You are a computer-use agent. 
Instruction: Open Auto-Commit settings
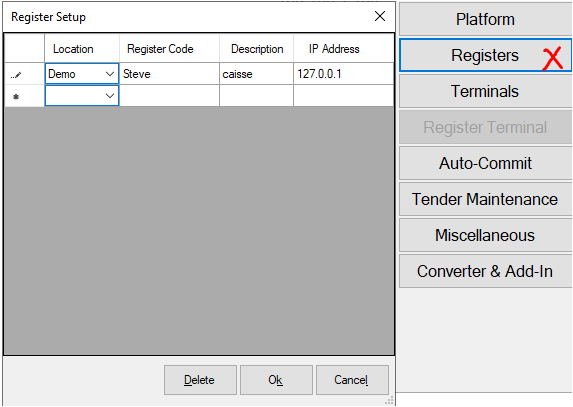point(485,163)
